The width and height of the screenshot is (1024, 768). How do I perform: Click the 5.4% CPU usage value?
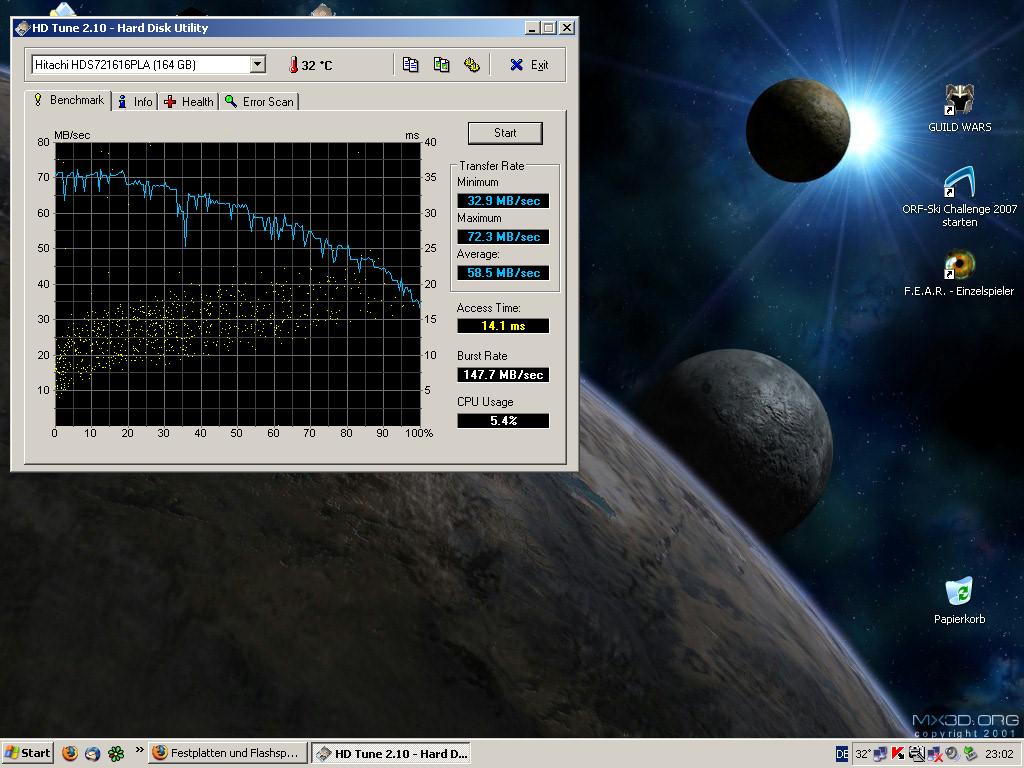(x=504, y=421)
